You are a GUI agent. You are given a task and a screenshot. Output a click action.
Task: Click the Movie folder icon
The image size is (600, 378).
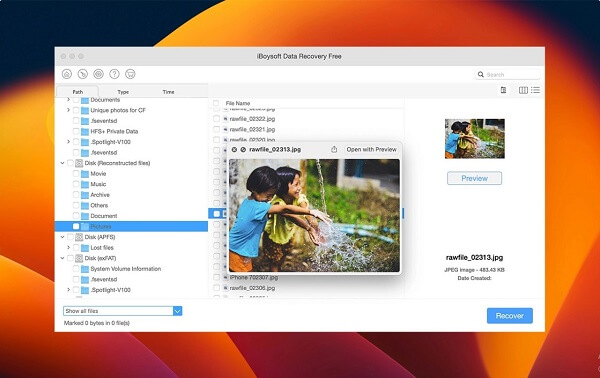point(85,174)
